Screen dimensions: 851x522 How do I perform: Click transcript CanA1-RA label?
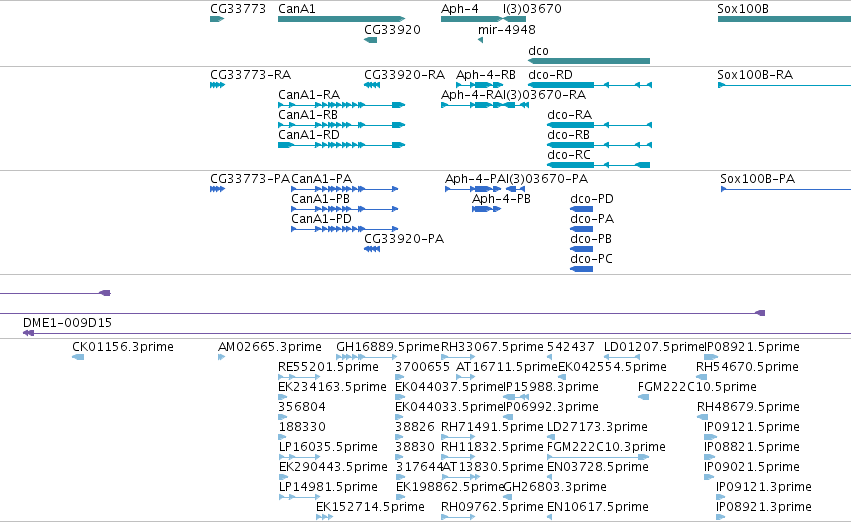tap(309, 95)
